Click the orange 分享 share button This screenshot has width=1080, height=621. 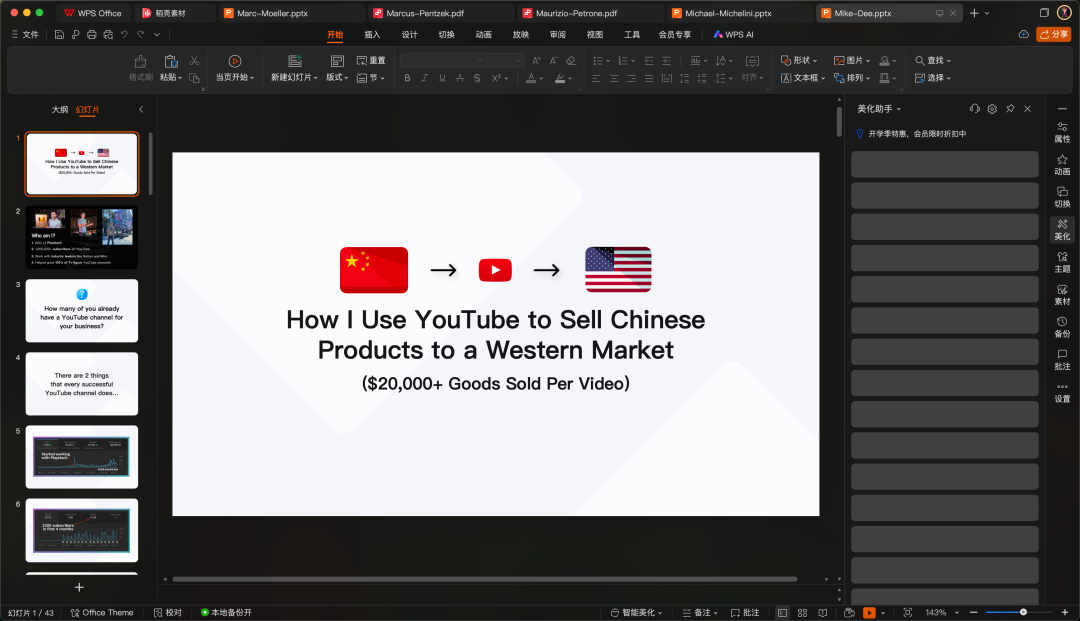[x=1054, y=34]
